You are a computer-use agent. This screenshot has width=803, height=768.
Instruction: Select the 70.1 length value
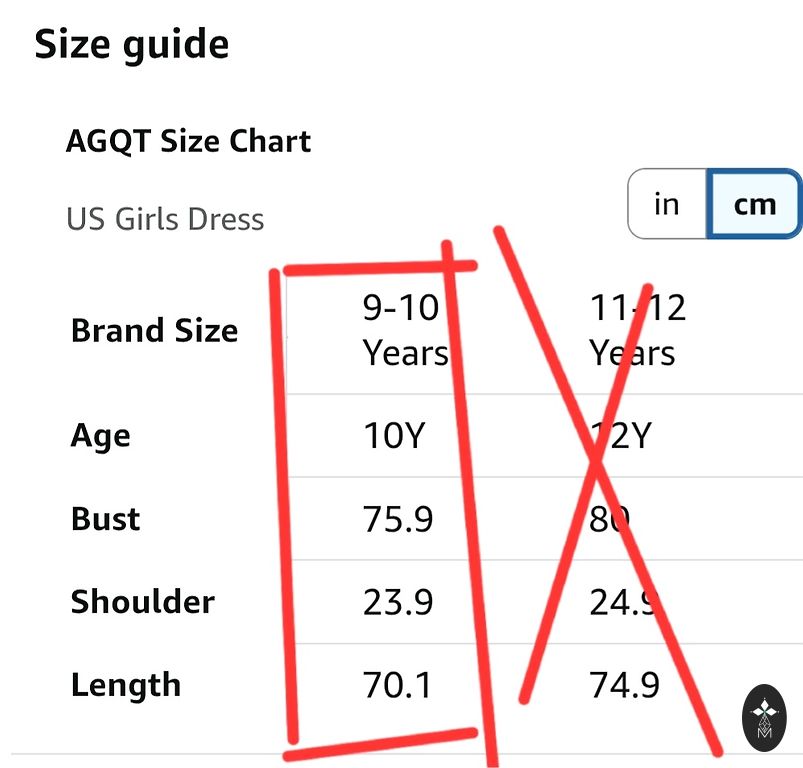(397, 685)
